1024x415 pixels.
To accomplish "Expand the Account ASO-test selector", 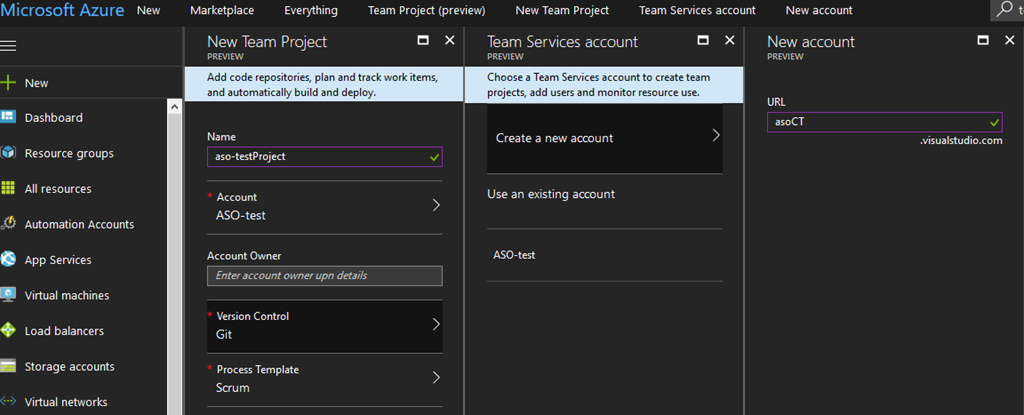I will (324, 206).
